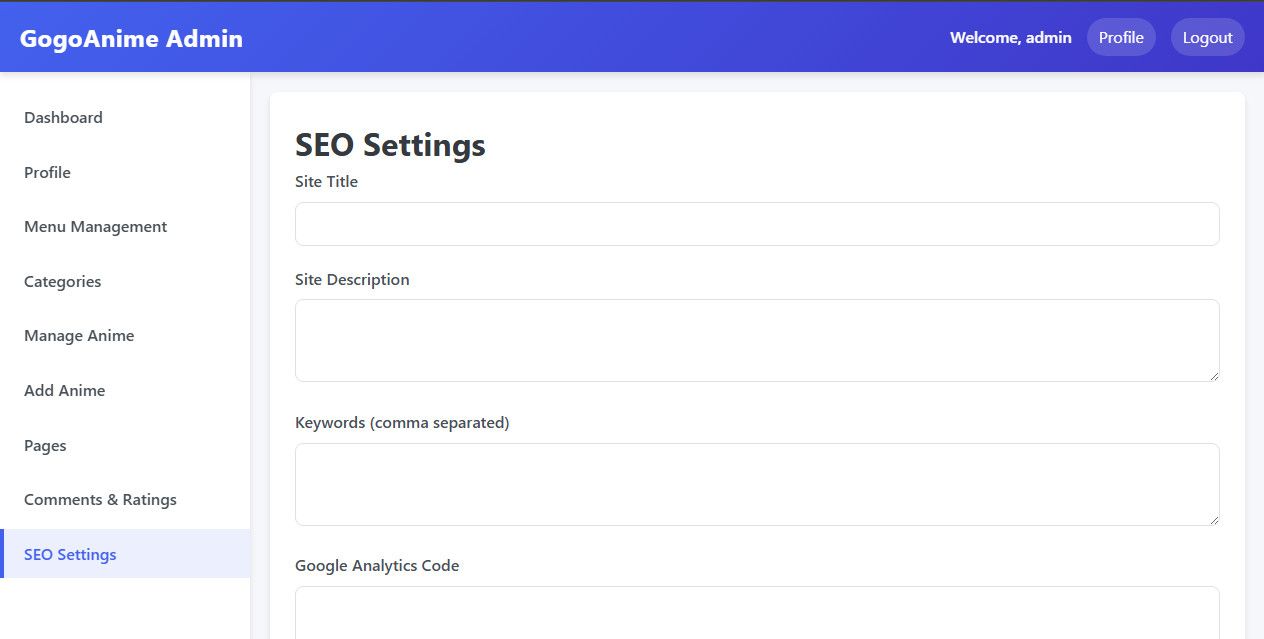Click the Keywords textarea resize handle
1264x639 pixels.
coord(1214,520)
